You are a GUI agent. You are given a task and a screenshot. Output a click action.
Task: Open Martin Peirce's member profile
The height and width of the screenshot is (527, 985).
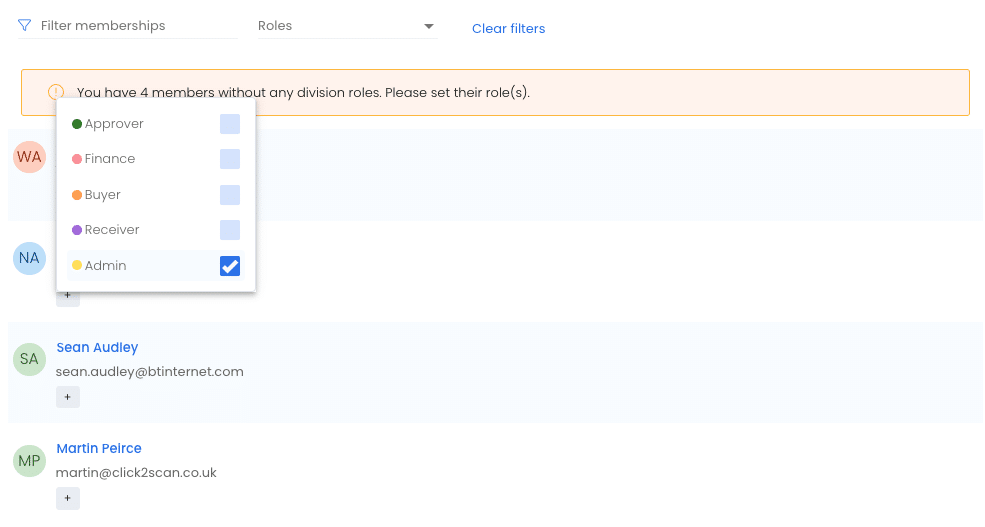pyautogui.click(x=99, y=448)
